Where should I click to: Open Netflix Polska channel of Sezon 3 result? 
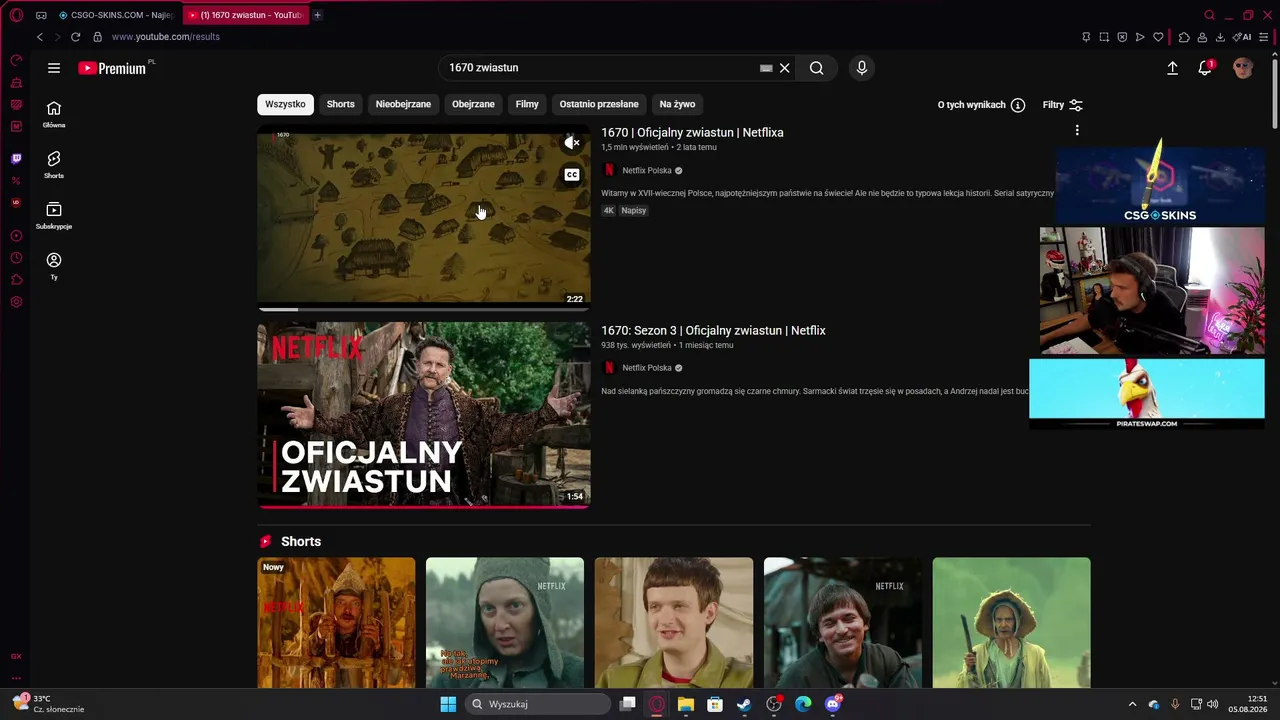click(647, 368)
